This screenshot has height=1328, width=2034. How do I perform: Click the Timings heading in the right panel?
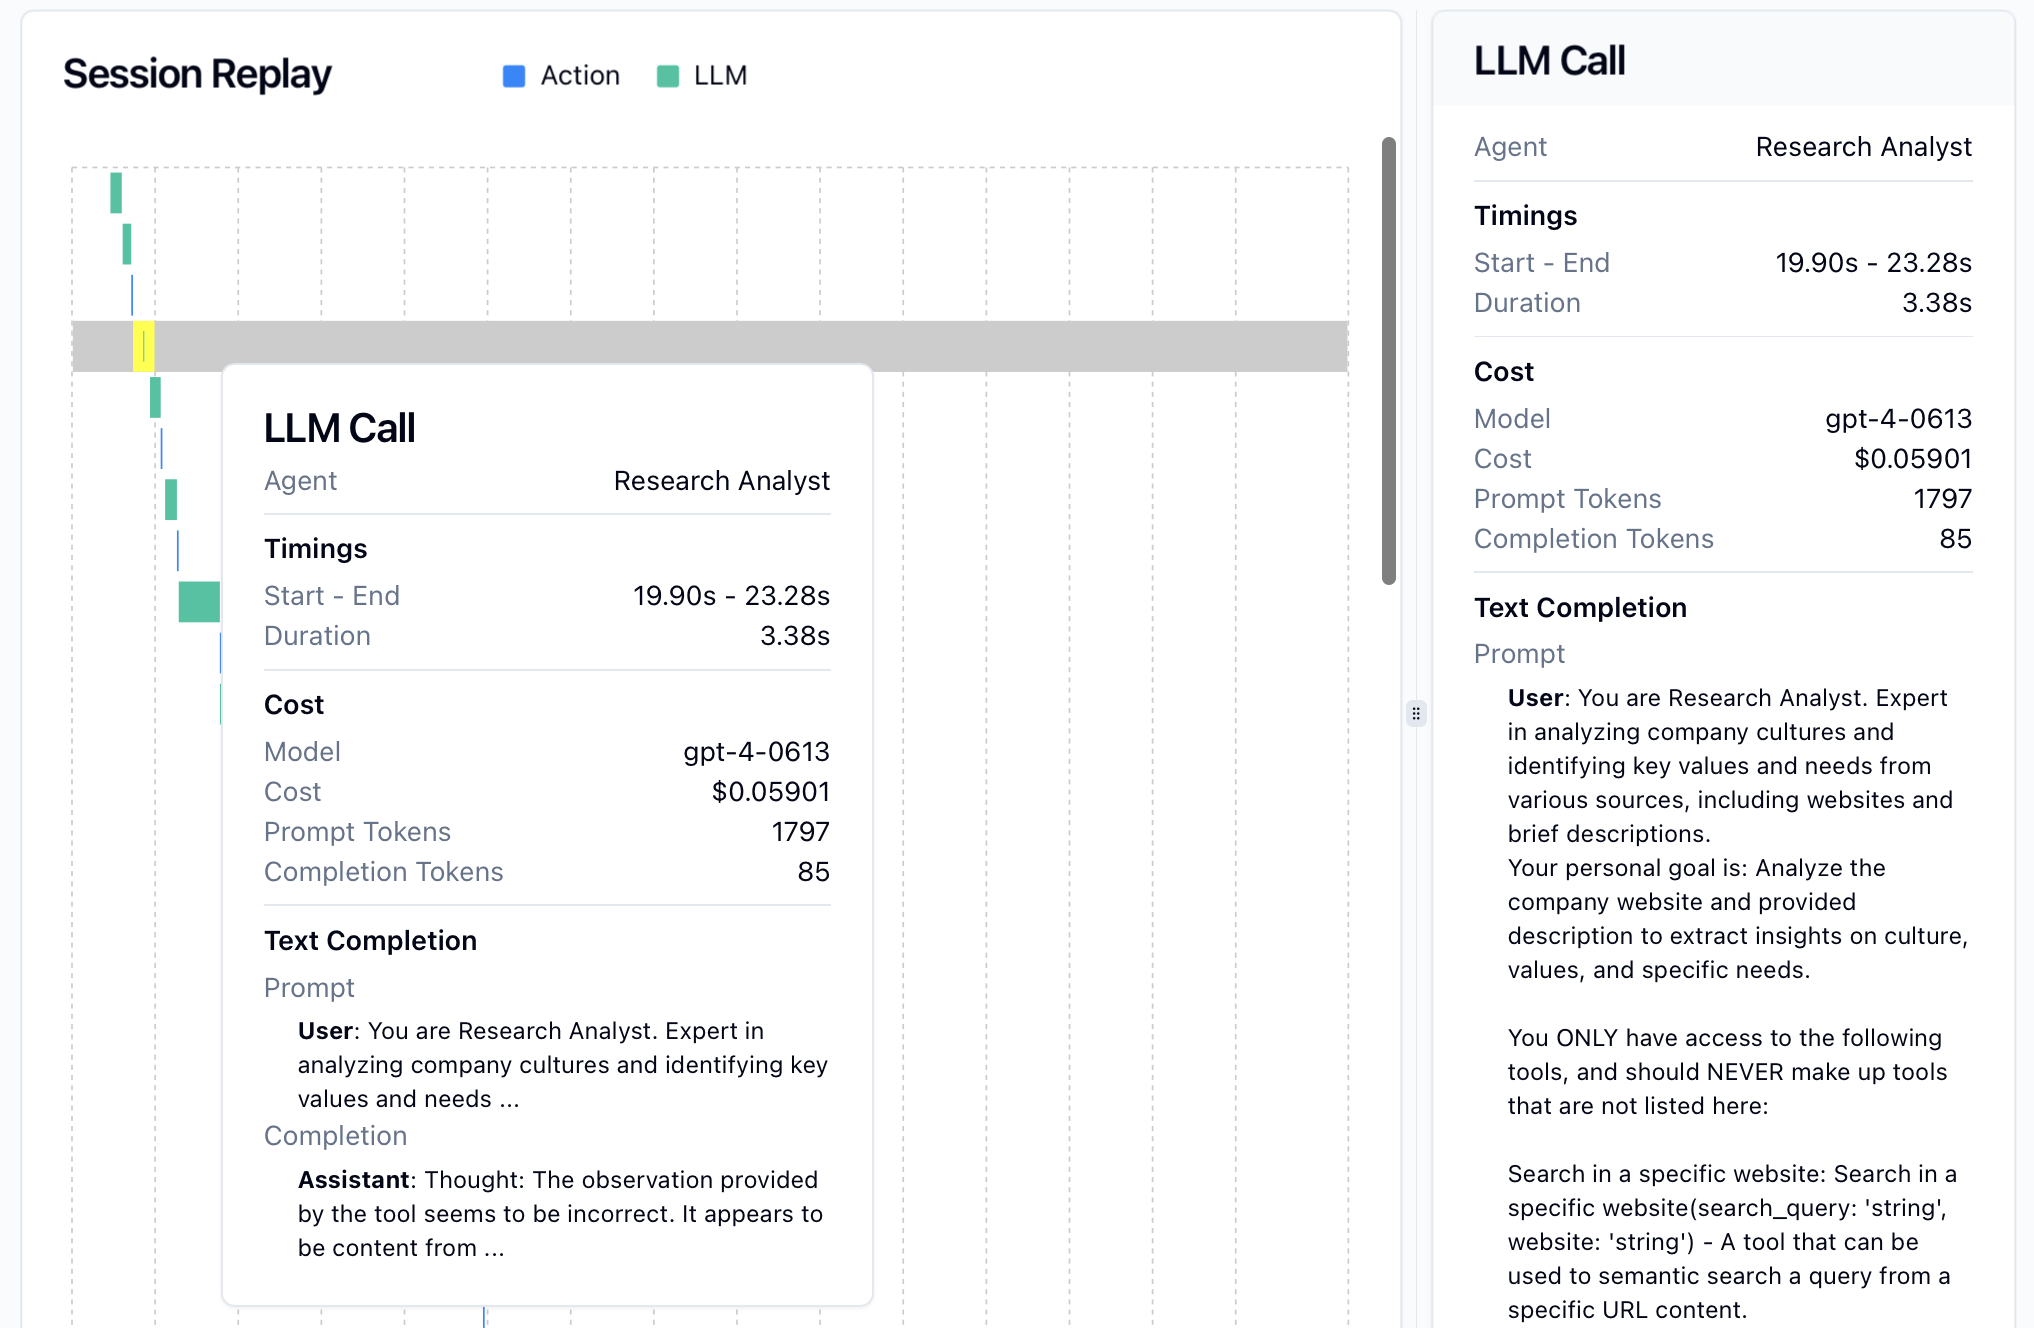[1525, 216]
